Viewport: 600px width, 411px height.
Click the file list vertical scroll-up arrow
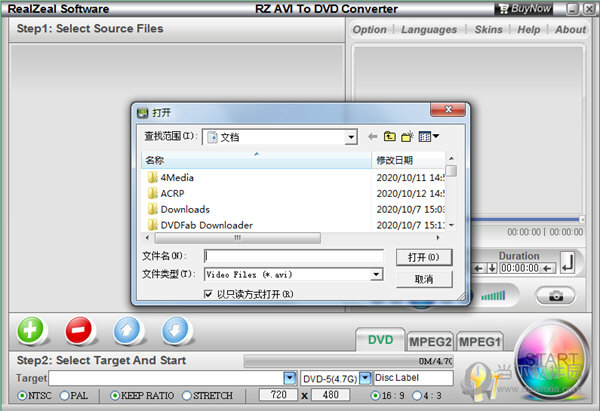coord(452,158)
